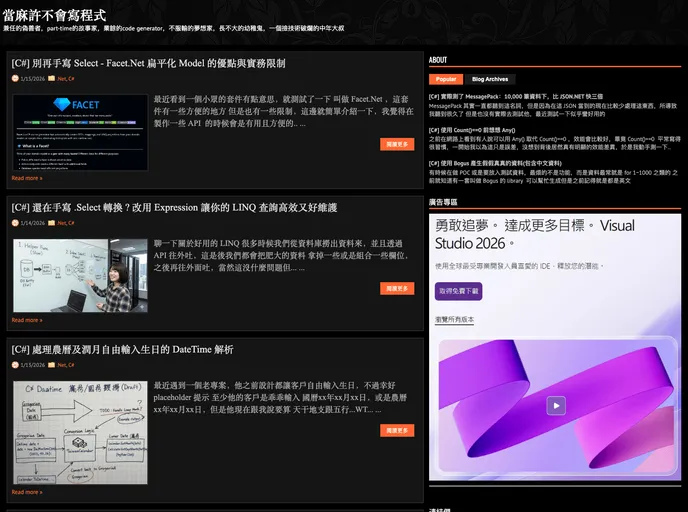The height and width of the screenshot is (512, 688).
Task: Play the Visual Studio 2026 ad video
Action: 556,405
